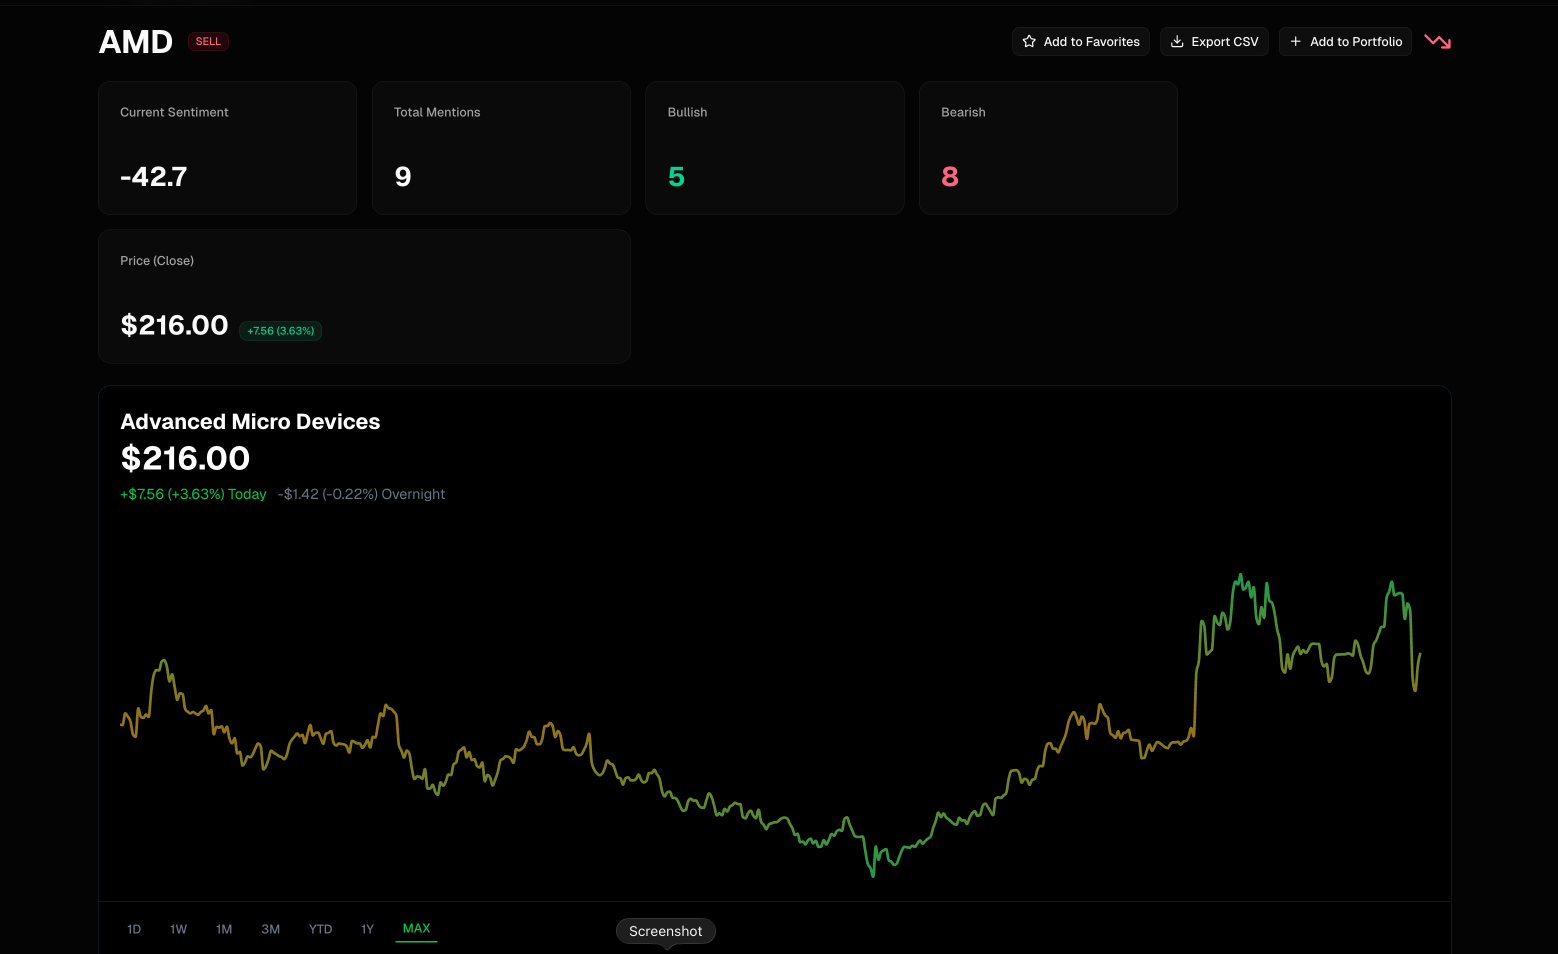
Task: Switch to the 3M timeframe
Action: click(271, 929)
